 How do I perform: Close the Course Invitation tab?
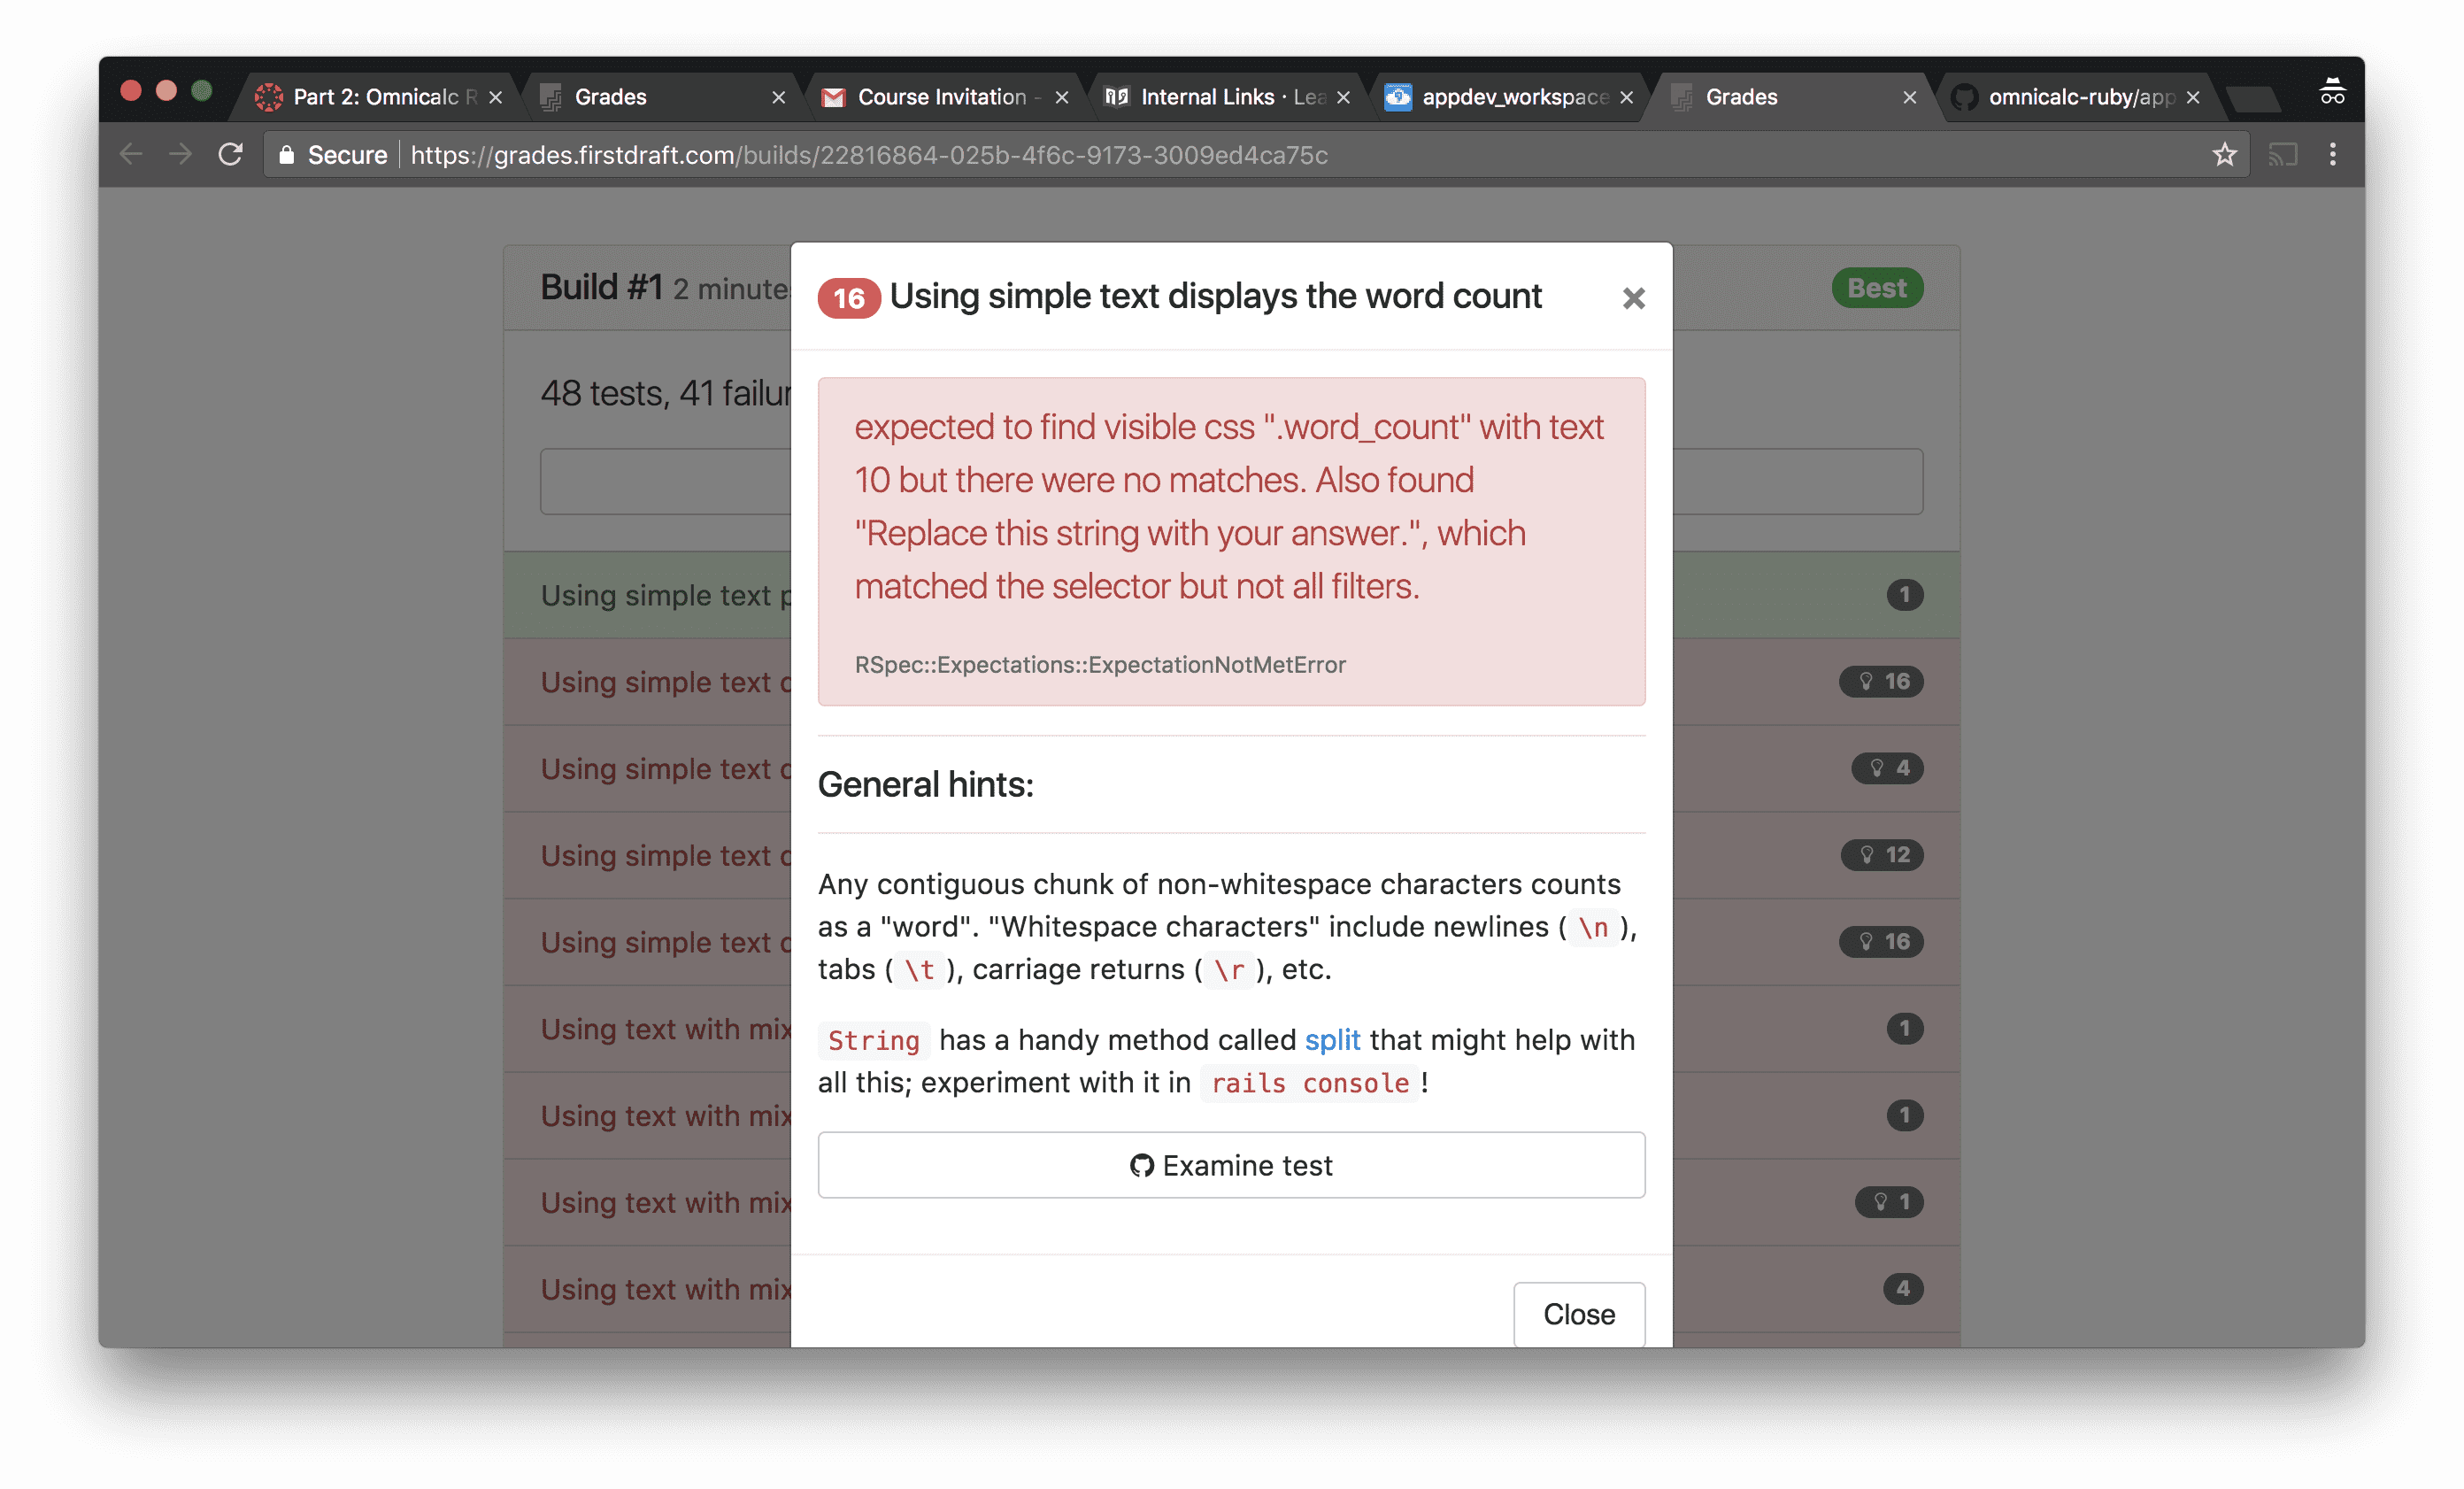[x=1062, y=97]
